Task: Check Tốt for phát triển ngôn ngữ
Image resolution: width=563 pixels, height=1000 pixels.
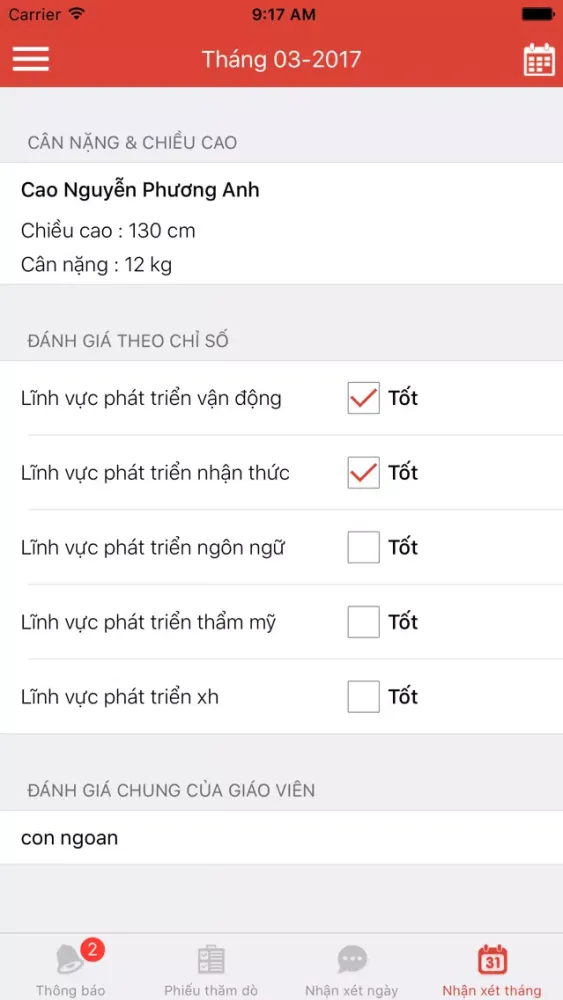Action: (363, 547)
